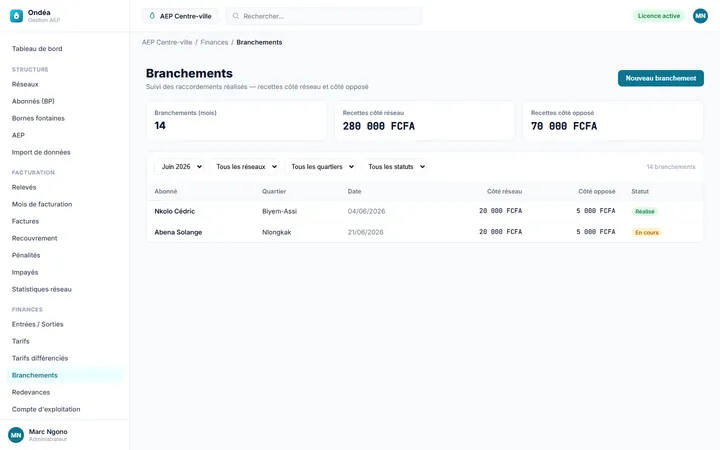This screenshot has height=450, width=720.
Task: Click the AEP Centre-ville breadcrumb link
Action: point(167,42)
